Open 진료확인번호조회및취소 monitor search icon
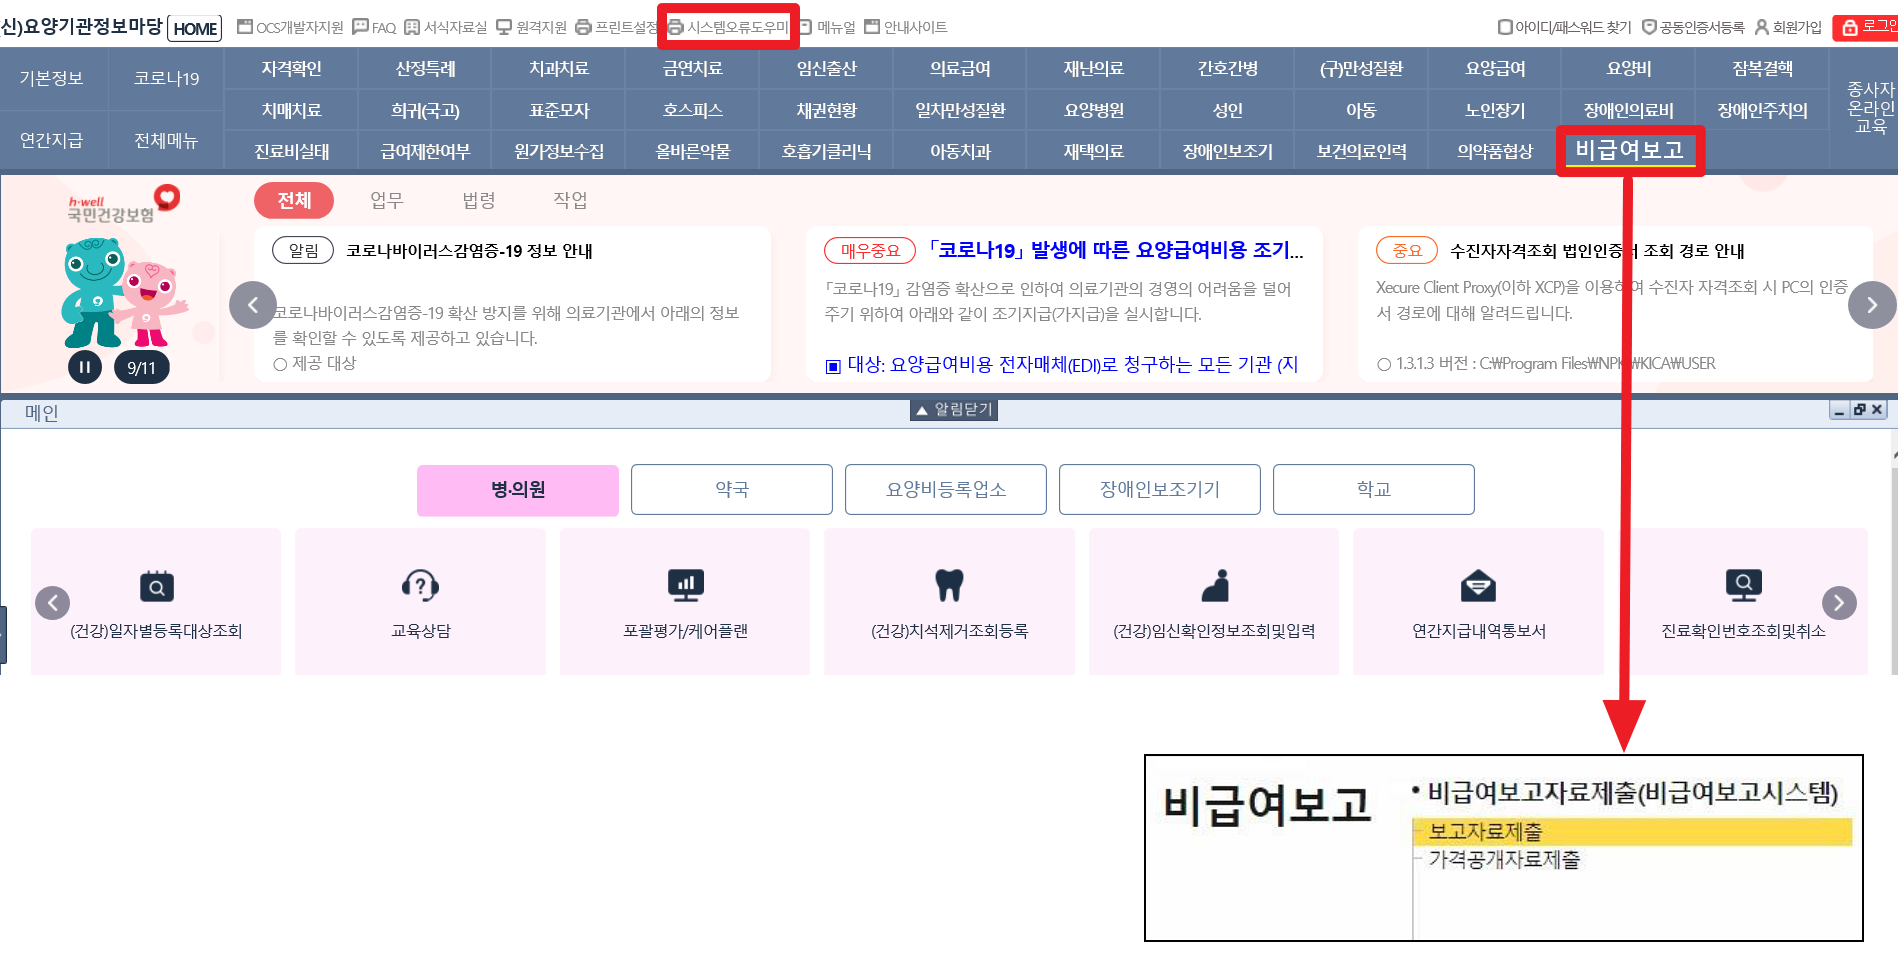The width and height of the screenshot is (1898, 956). click(x=1743, y=586)
